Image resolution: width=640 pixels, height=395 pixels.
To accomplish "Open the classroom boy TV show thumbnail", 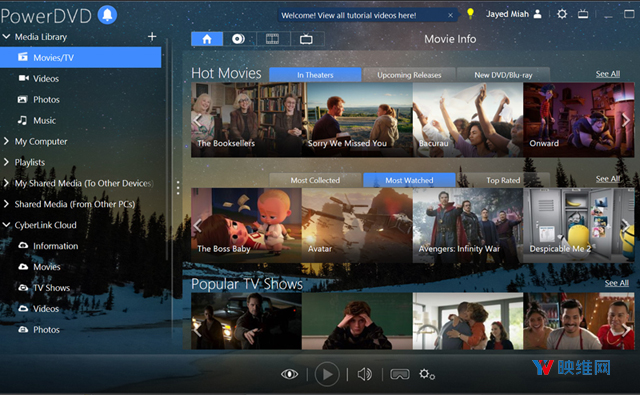I will 357,321.
